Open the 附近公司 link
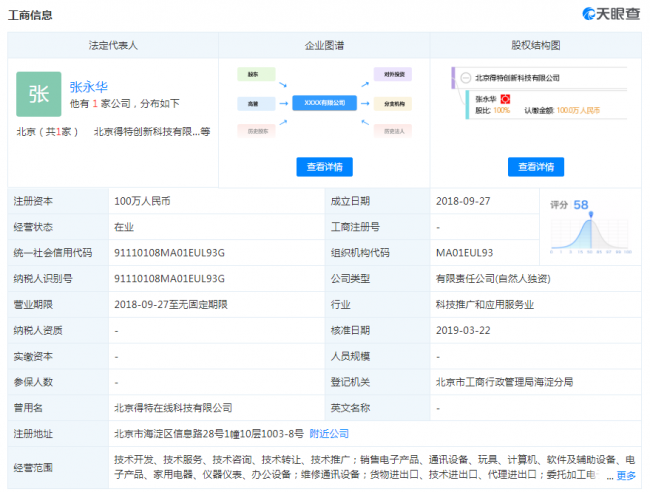Screen dimensions: 650x492 329,434
